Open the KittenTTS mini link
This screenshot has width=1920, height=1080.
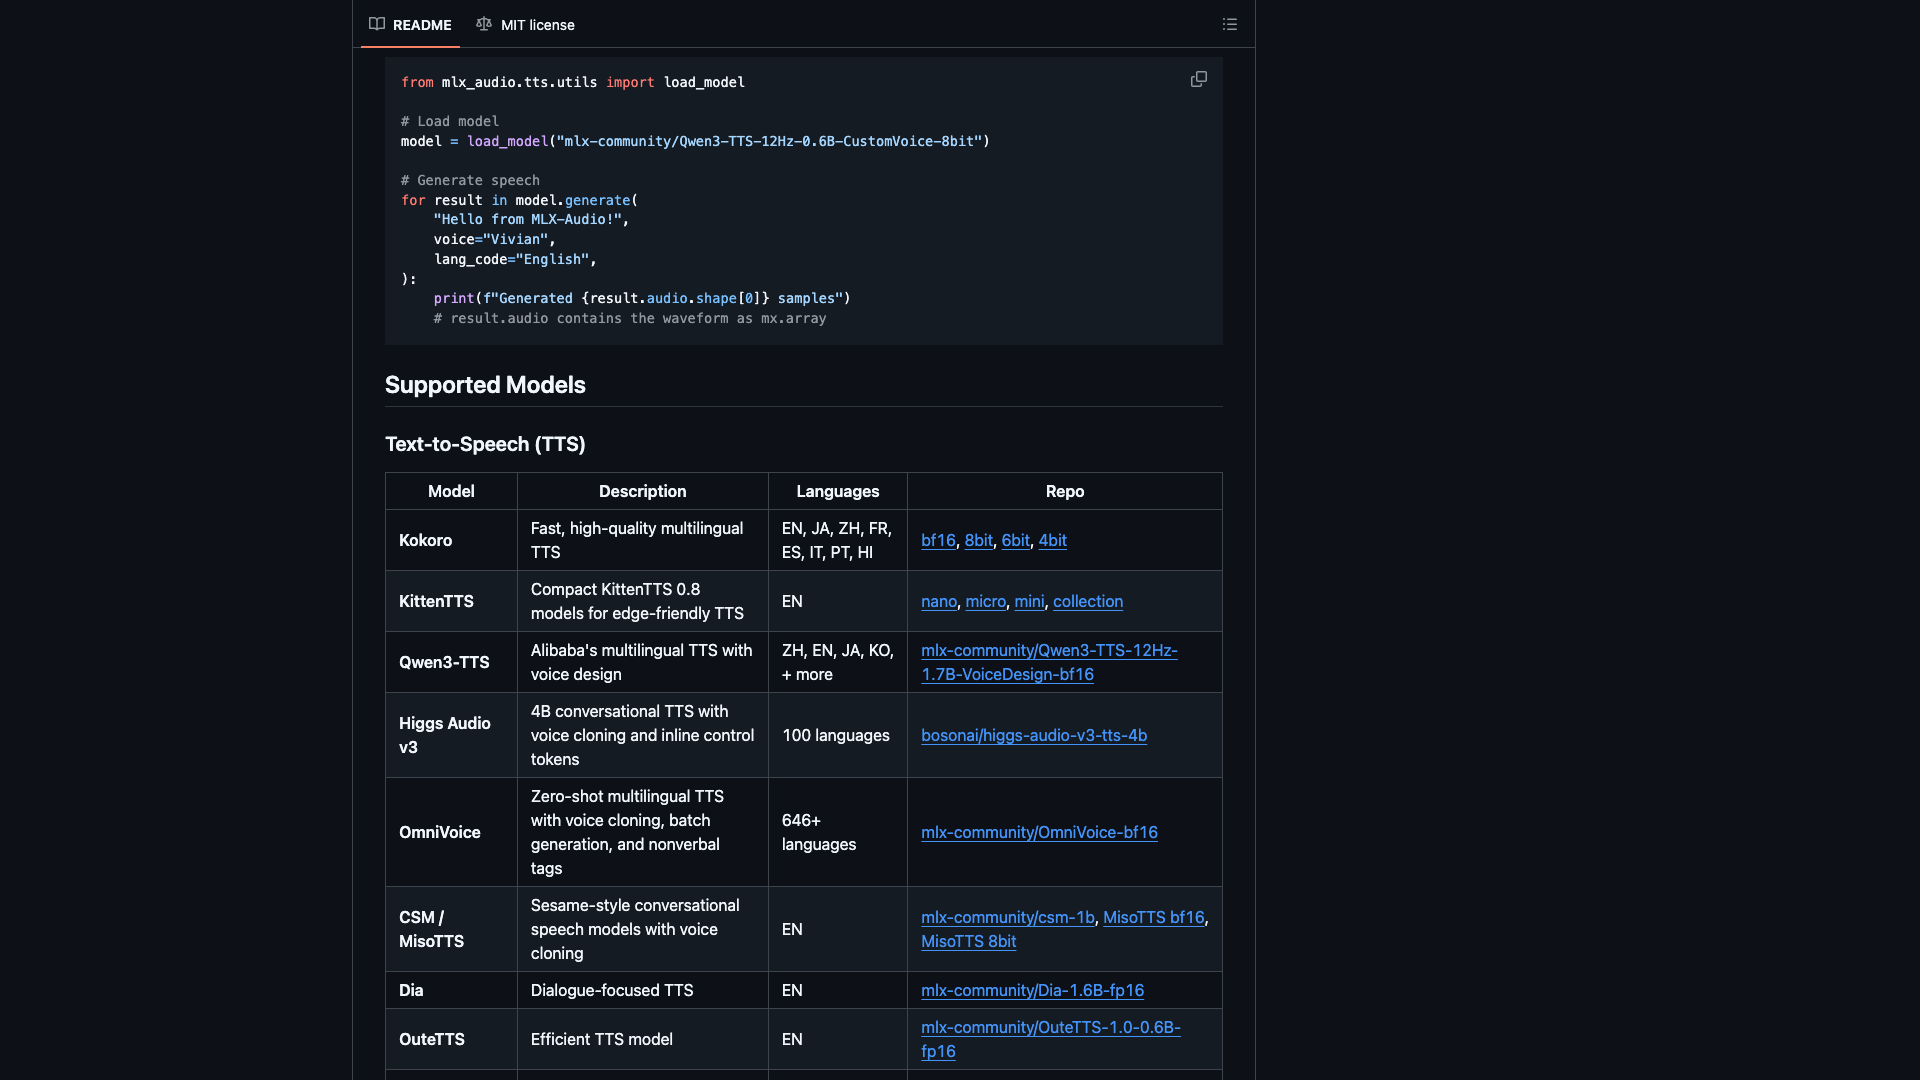pos(1029,601)
